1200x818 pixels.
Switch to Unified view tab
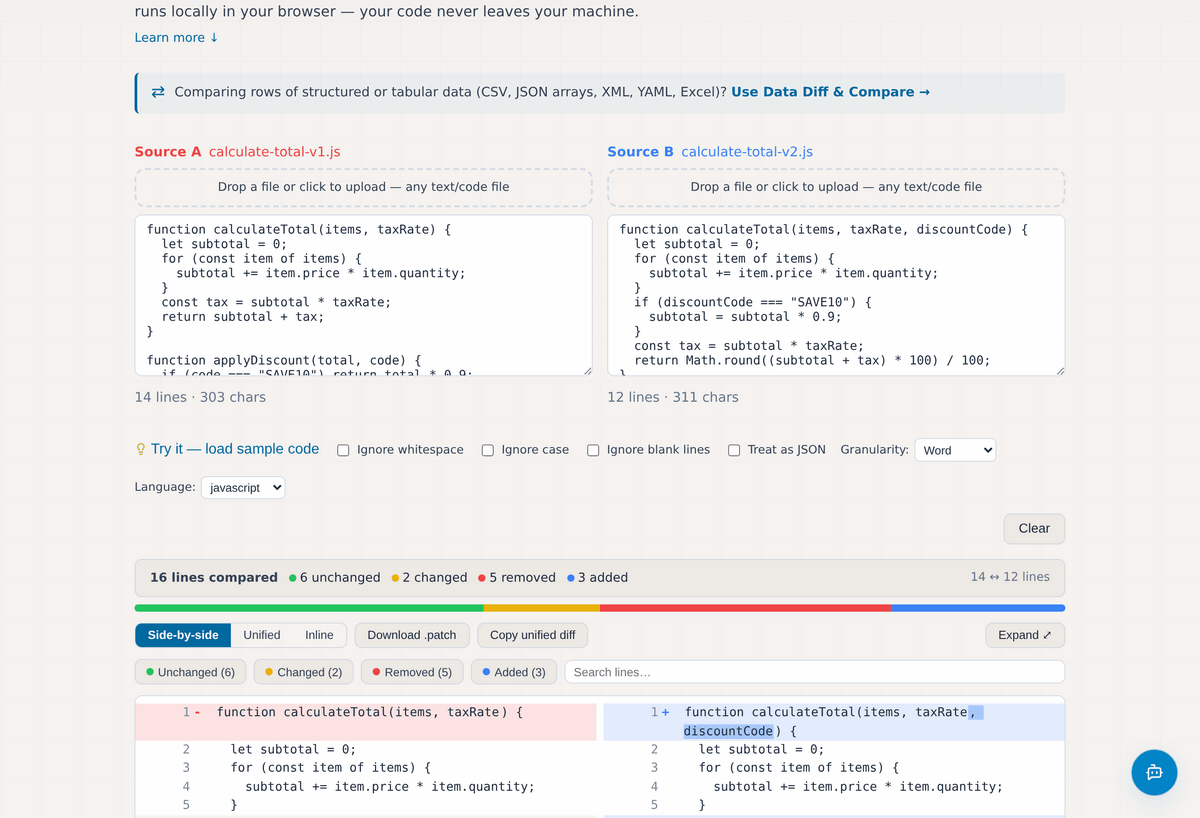pos(262,635)
